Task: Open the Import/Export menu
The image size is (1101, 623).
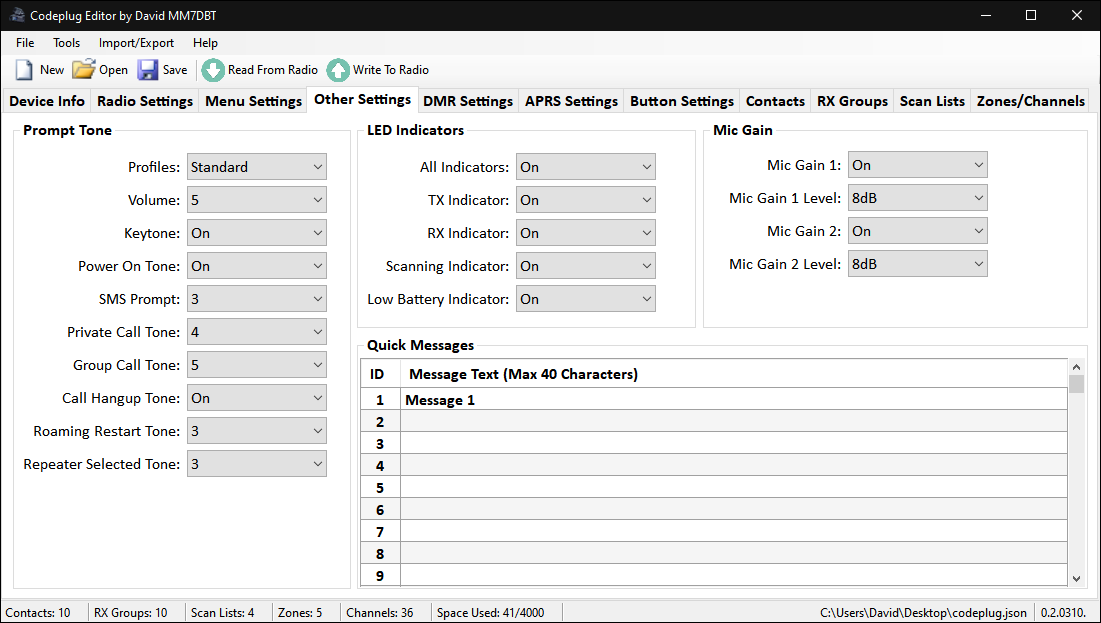Action: click(136, 43)
